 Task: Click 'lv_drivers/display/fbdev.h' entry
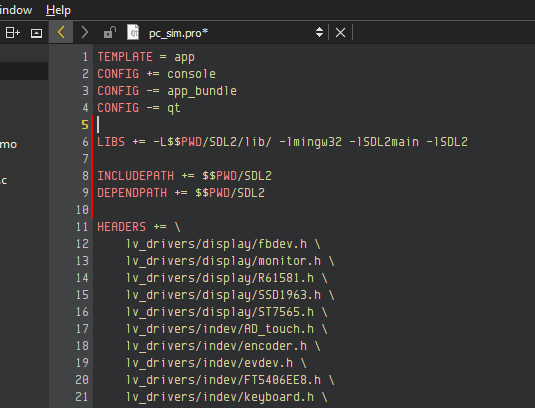[216, 244]
